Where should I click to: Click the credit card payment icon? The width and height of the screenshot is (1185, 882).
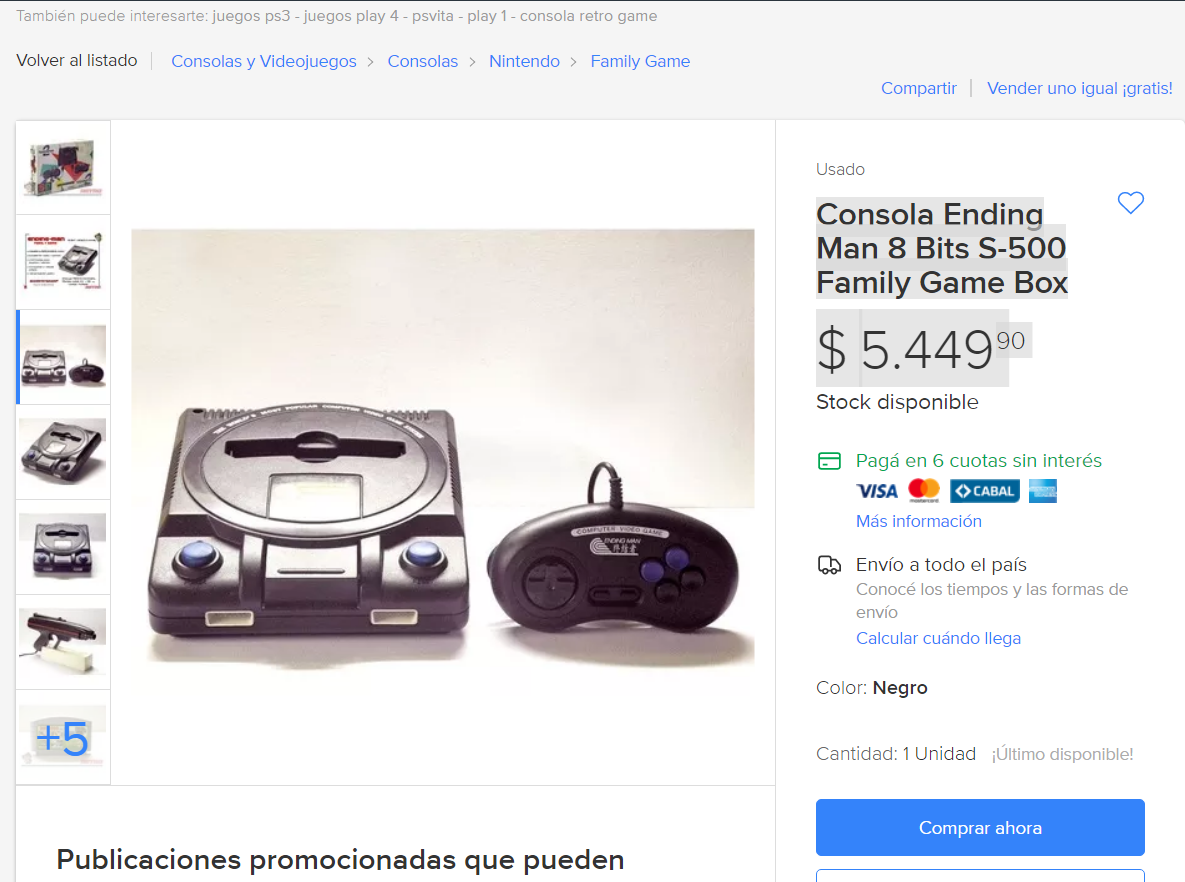click(829, 461)
